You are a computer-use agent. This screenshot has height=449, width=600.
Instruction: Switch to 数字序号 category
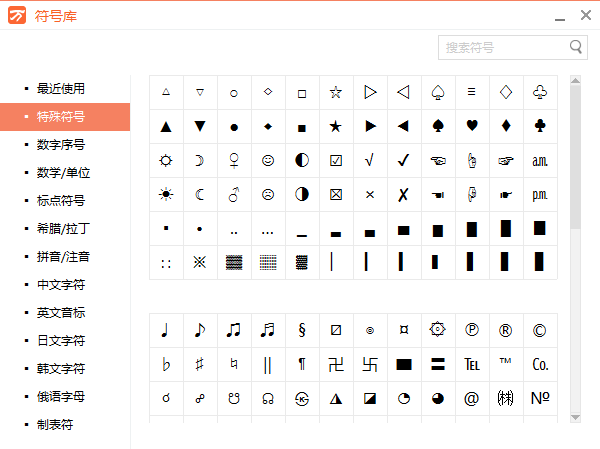click(61, 144)
